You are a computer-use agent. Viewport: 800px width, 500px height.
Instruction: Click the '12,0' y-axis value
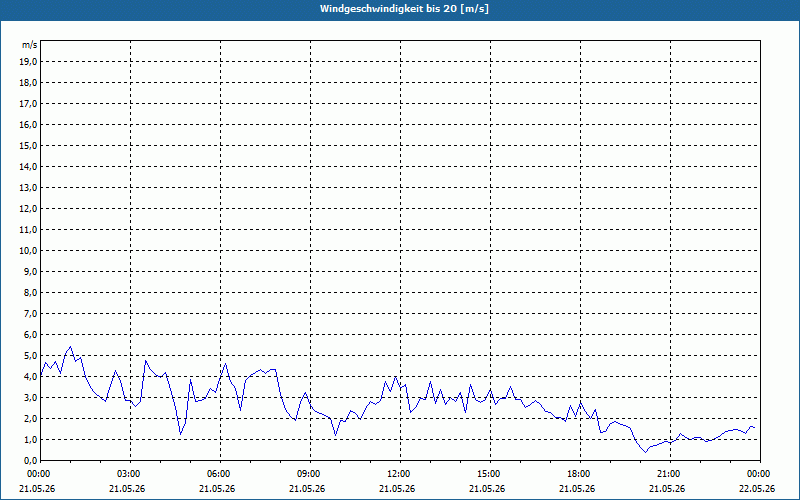pyautogui.click(x=28, y=209)
